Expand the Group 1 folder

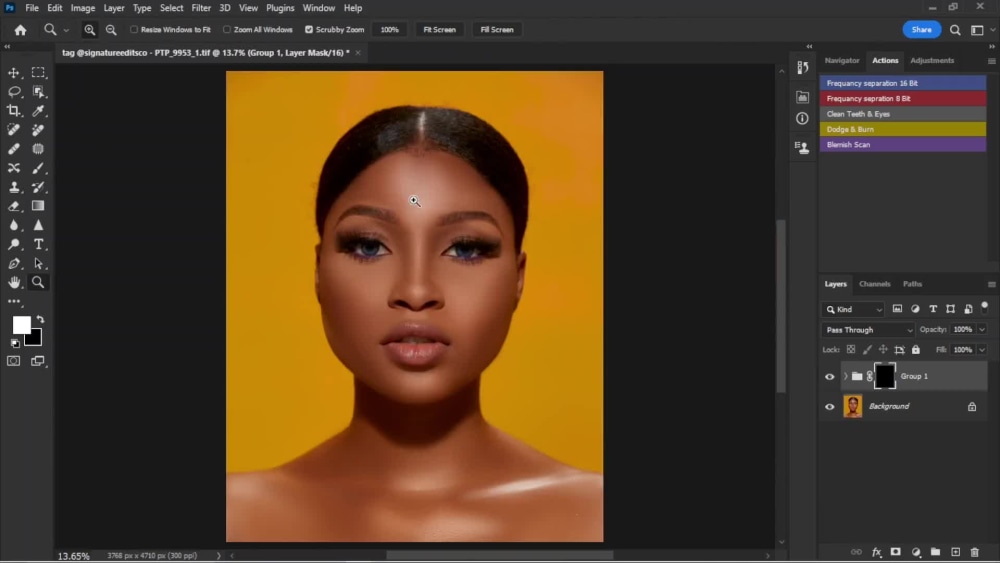coord(846,377)
